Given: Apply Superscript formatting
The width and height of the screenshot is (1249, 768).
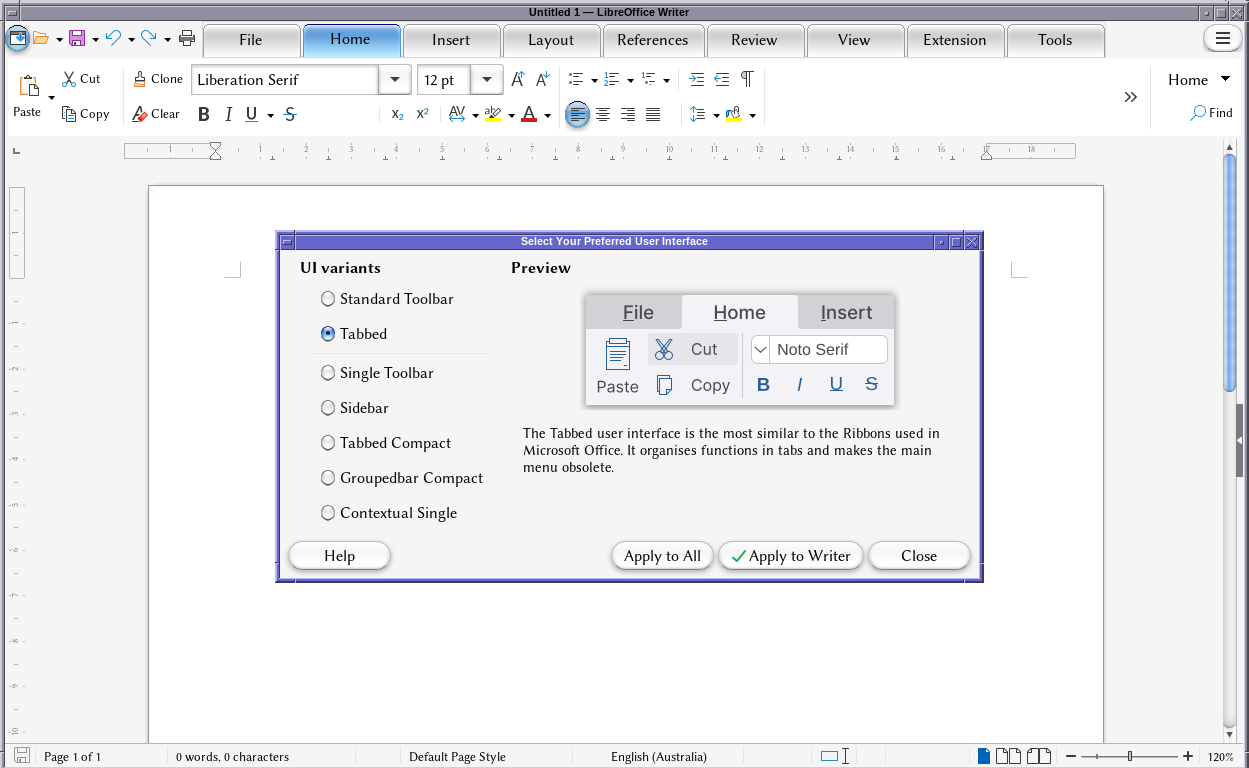Looking at the screenshot, I should [x=422, y=115].
